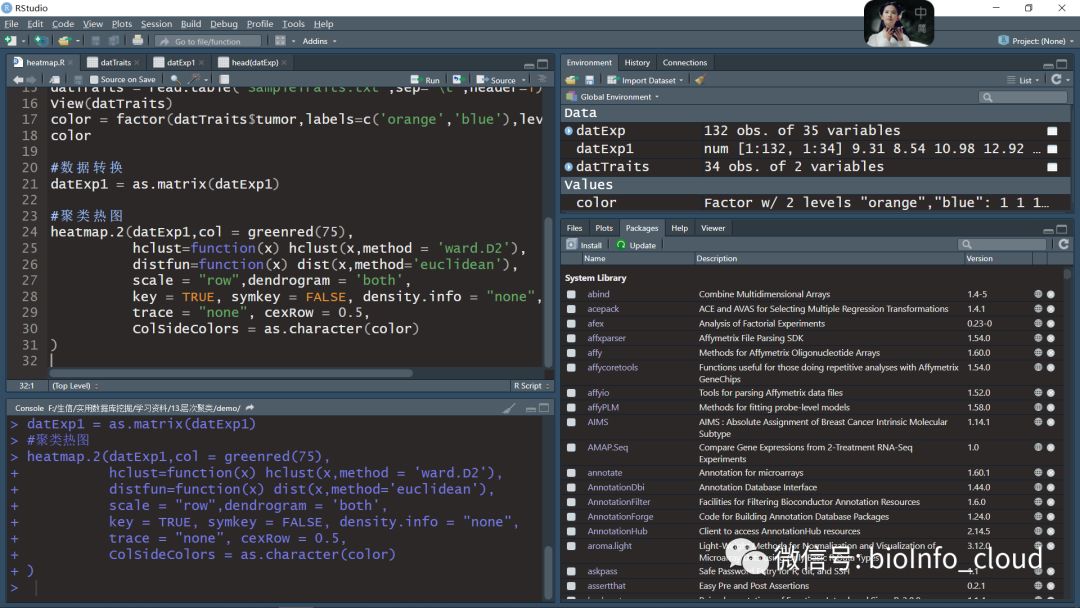Expand the datTraits object details
The height and width of the screenshot is (608, 1080).
pyautogui.click(x=568, y=167)
